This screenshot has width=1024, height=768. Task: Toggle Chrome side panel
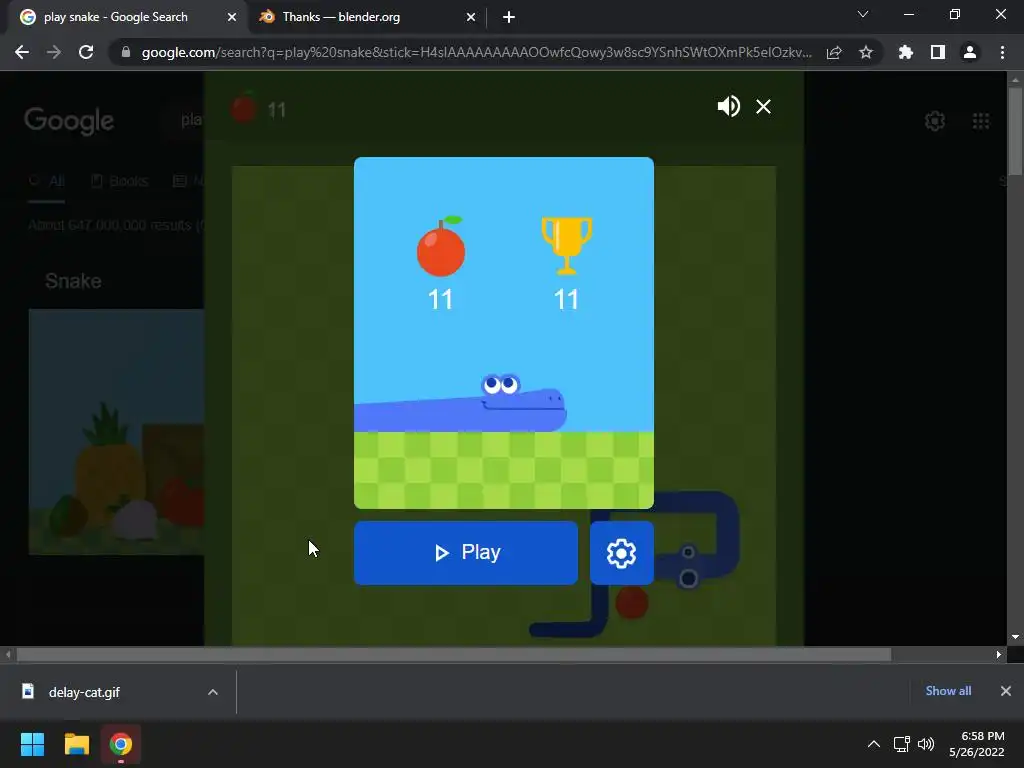[937, 52]
